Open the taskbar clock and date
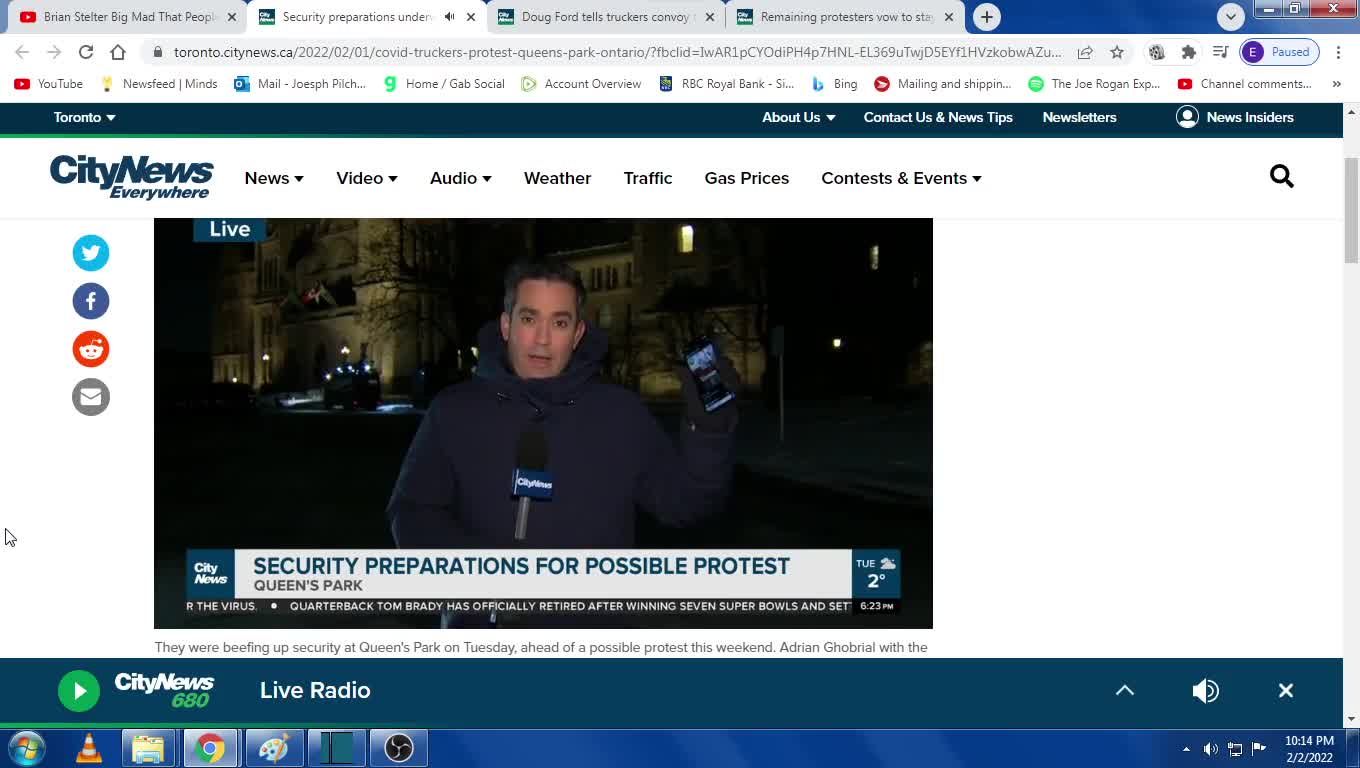 [1309, 749]
